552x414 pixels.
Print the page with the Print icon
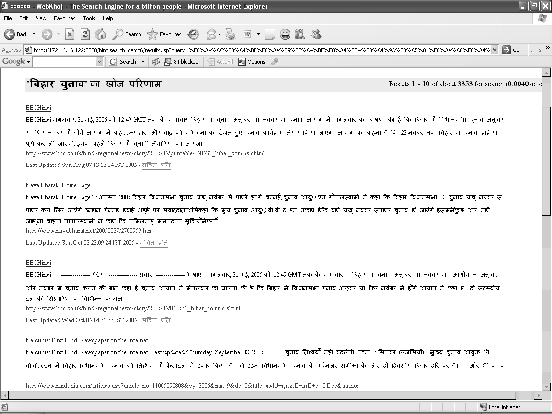point(231,34)
